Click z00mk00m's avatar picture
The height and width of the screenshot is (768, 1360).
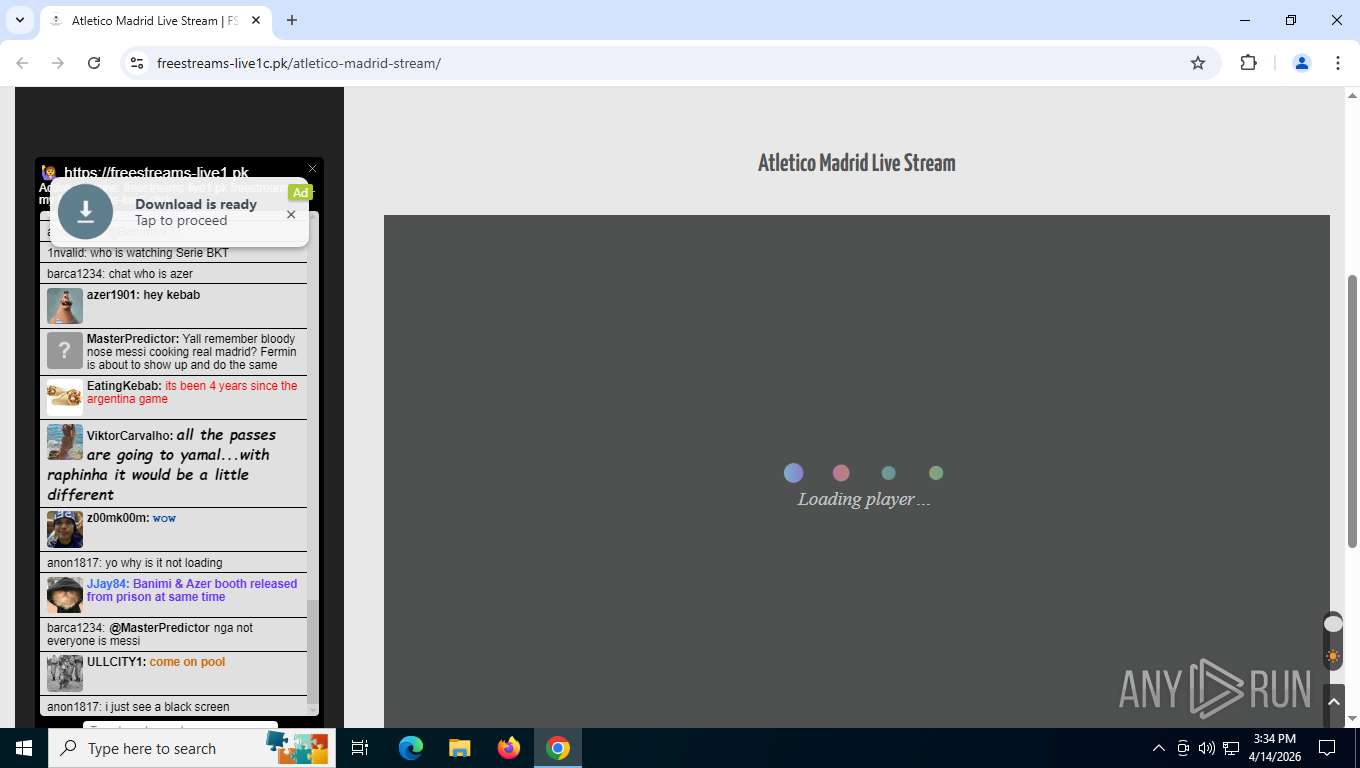65,529
